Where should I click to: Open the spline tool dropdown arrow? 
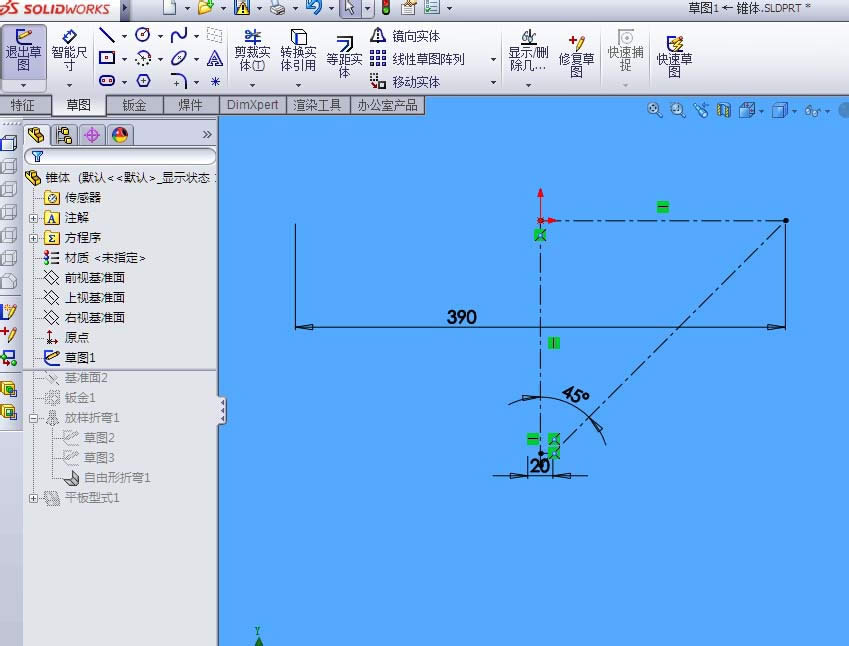[x=195, y=35]
